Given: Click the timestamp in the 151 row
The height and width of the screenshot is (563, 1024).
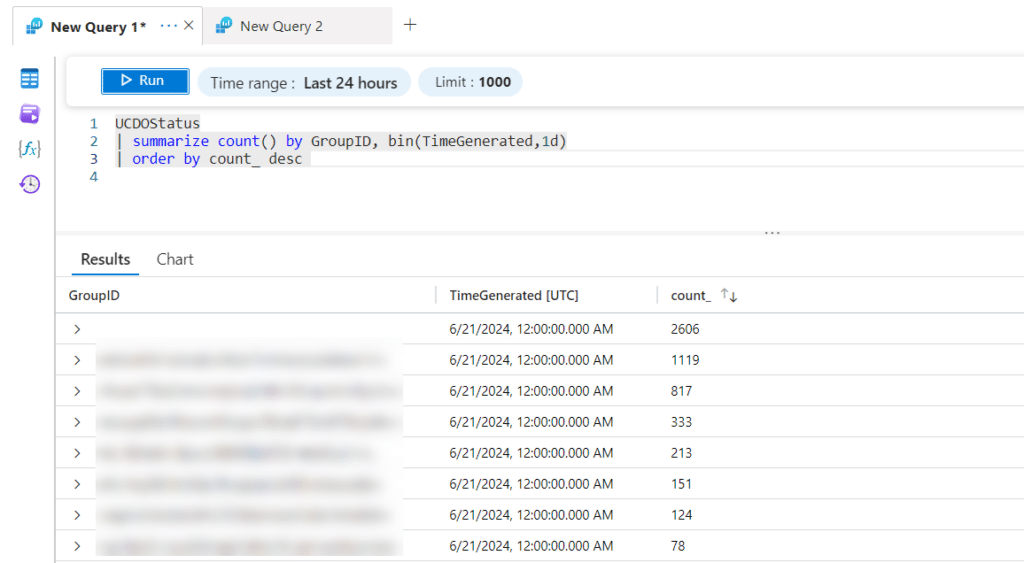Looking at the screenshot, I should [531, 484].
